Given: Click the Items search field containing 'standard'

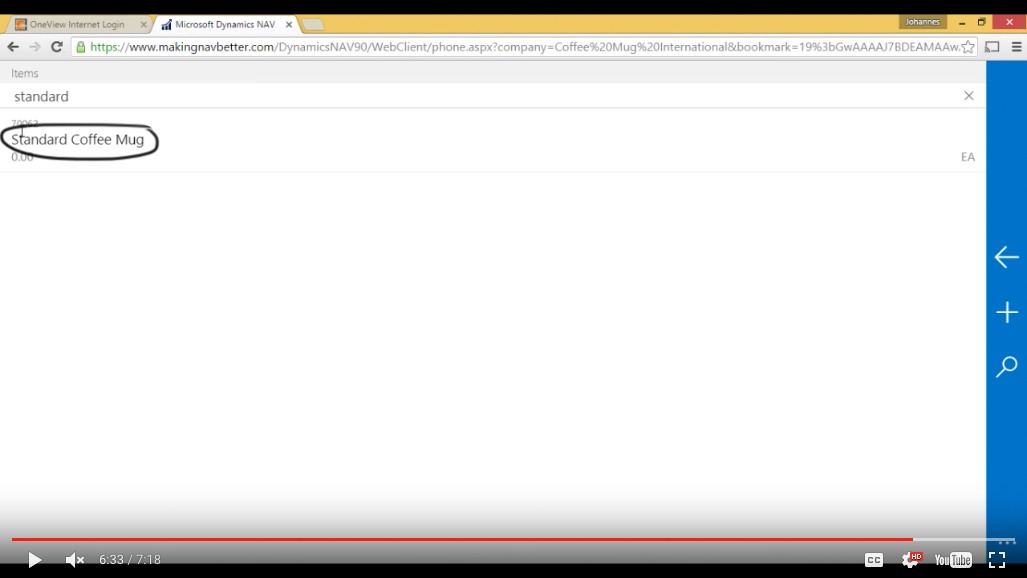Looking at the screenshot, I should click(480, 96).
